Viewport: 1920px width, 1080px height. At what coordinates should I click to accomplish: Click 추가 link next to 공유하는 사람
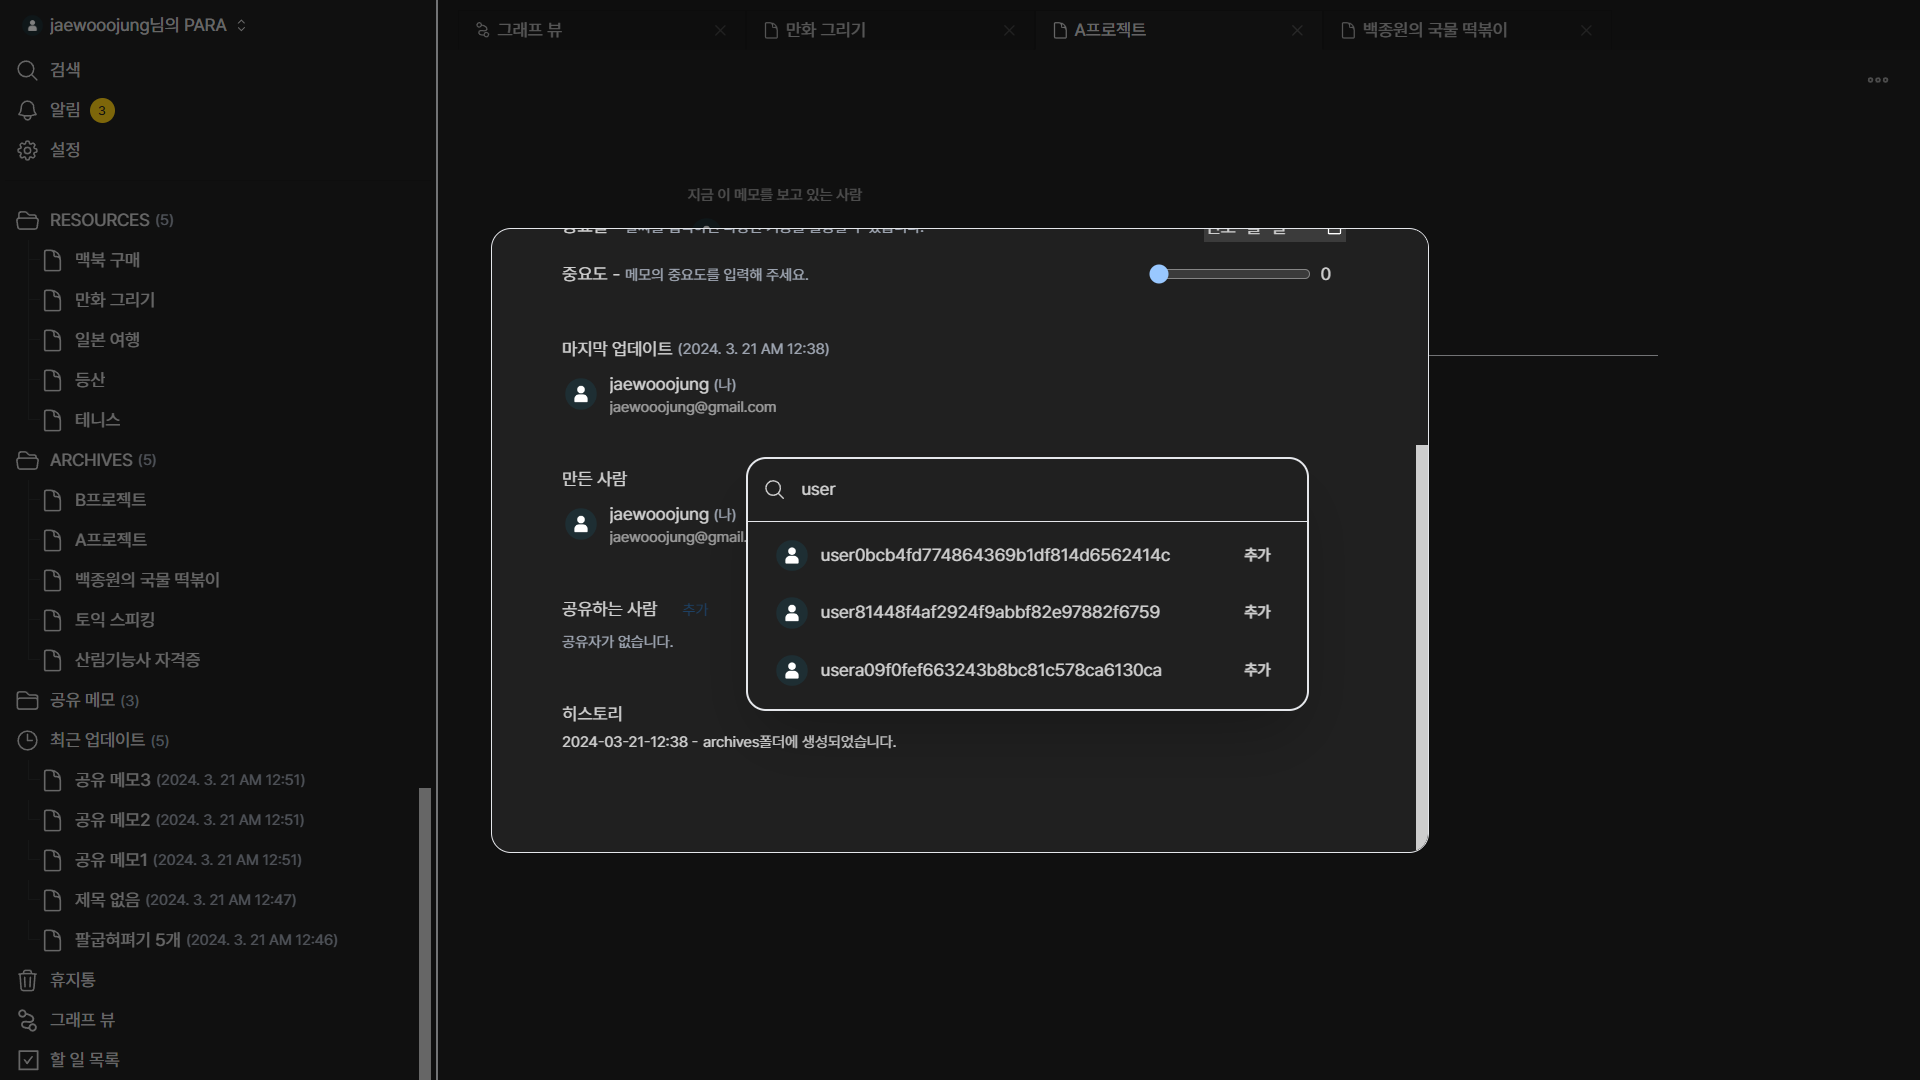(x=694, y=609)
